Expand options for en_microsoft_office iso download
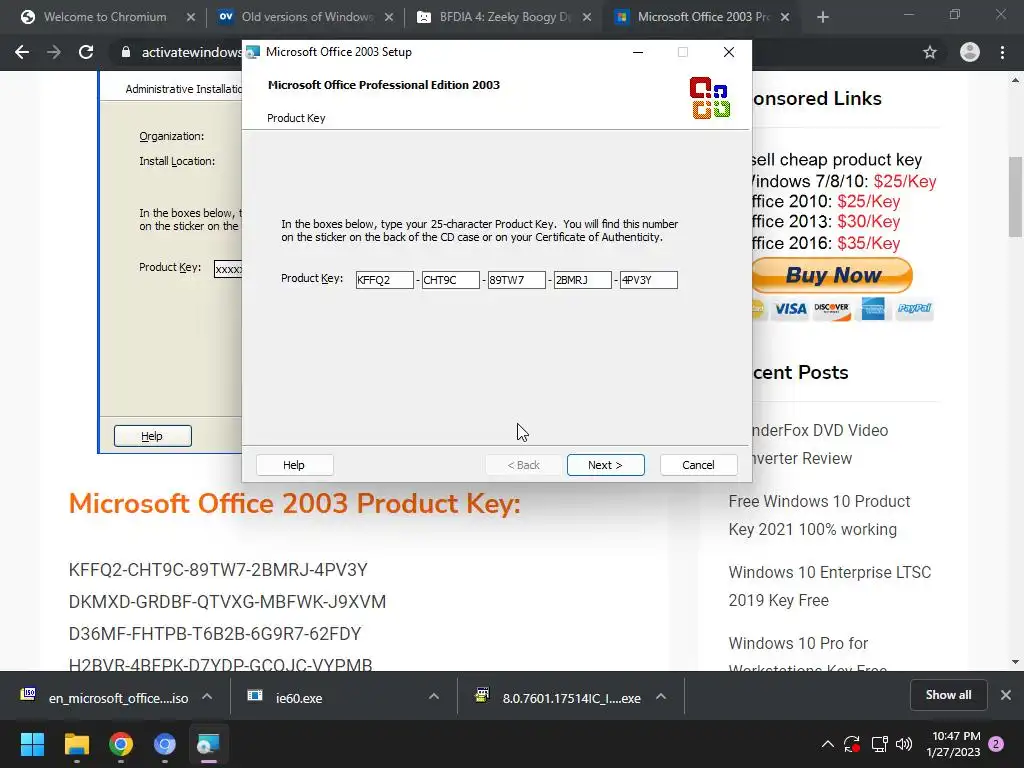 pos(207,697)
